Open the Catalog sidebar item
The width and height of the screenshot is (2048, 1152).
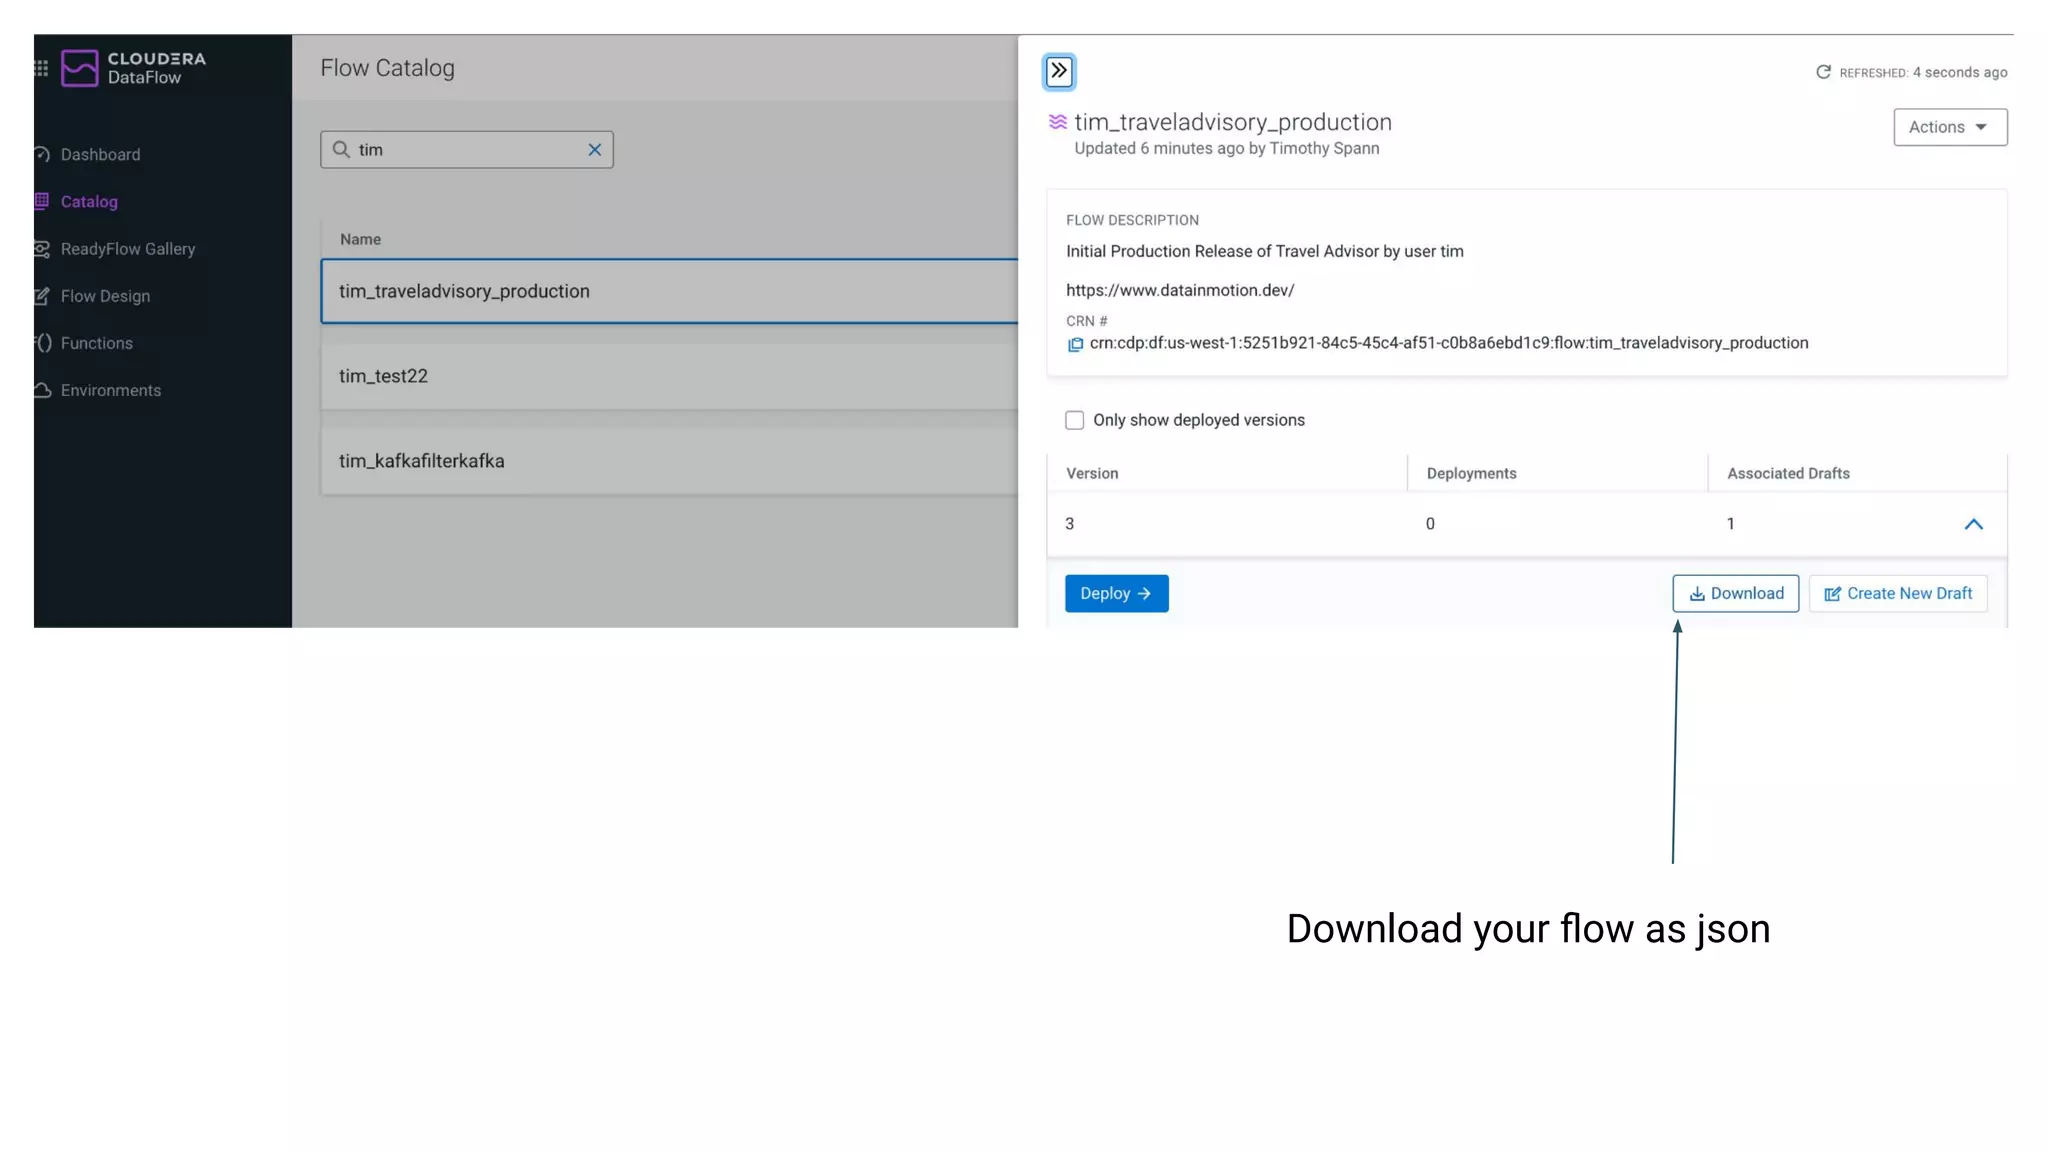(89, 201)
